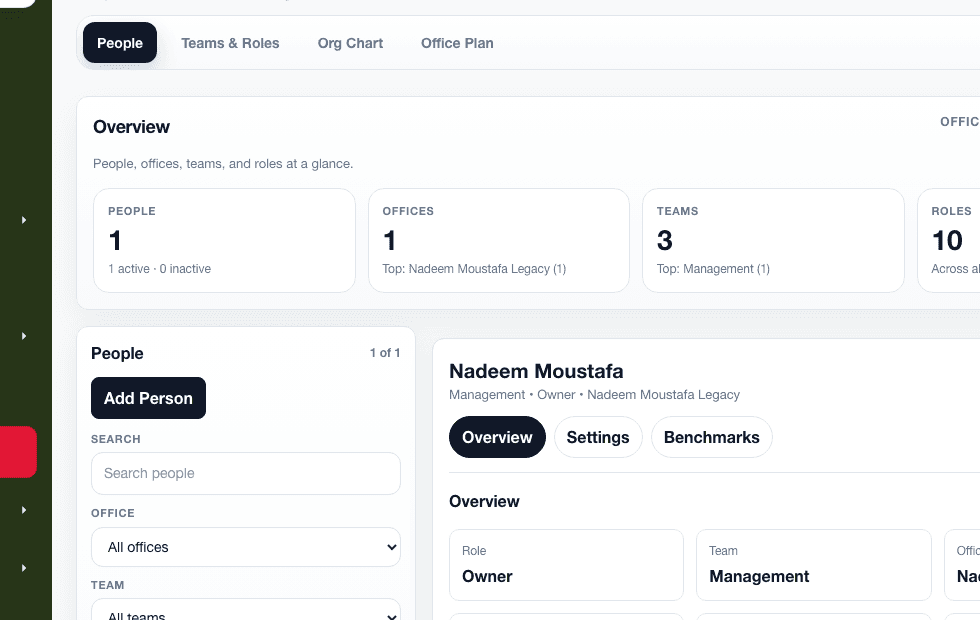Select the People tab
Viewport: 980px width, 620px height.
119,43
